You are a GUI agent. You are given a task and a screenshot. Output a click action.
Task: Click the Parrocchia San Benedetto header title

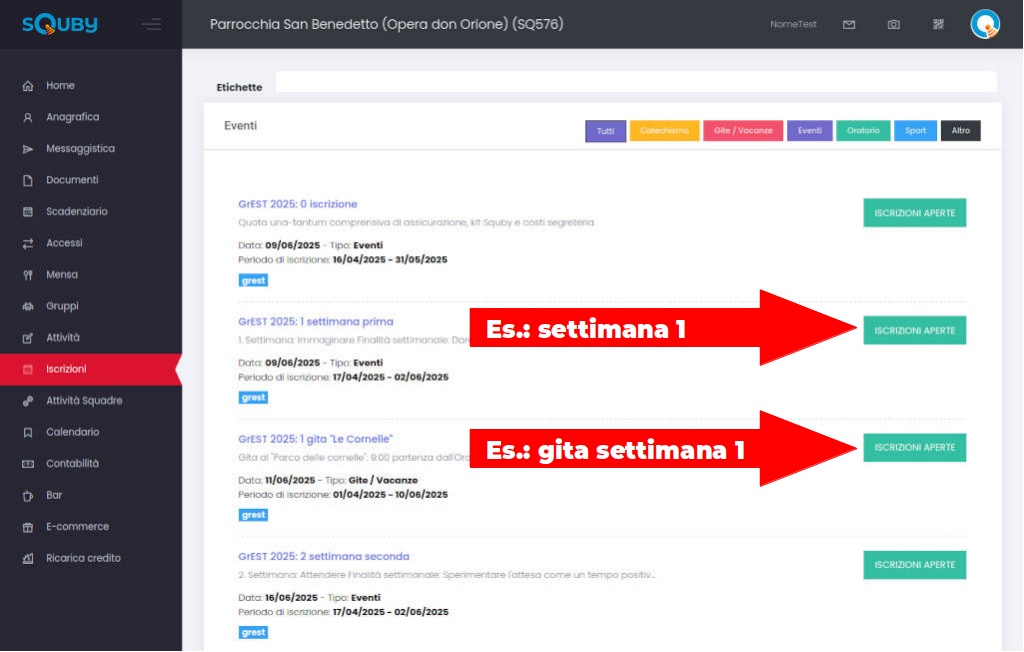point(387,24)
